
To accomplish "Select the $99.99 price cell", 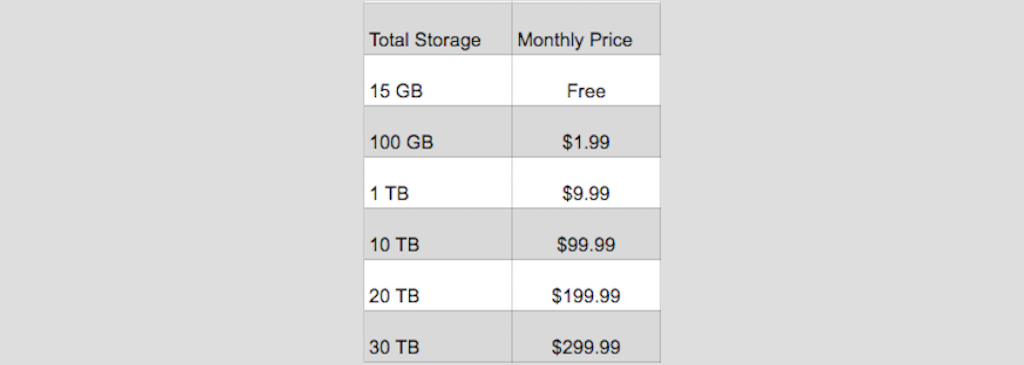I will pos(586,234).
